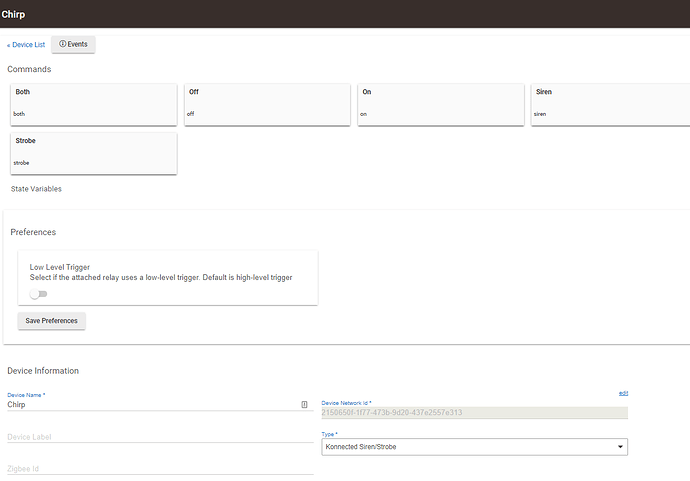Click the icon inside Device Name field
The height and width of the screenshot is (481, 690).
click(x=304, y=405)
